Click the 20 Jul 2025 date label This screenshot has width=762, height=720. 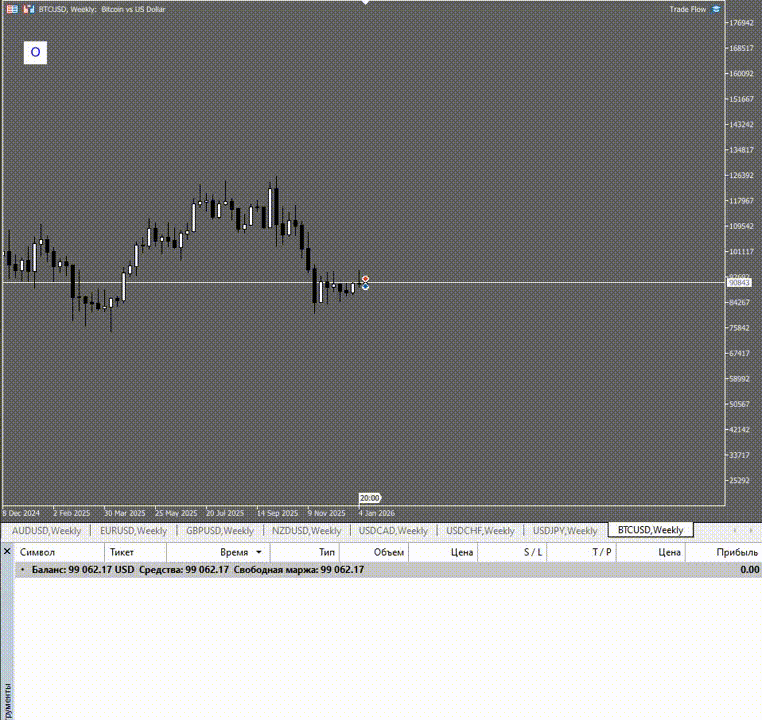tap(225, 513)
